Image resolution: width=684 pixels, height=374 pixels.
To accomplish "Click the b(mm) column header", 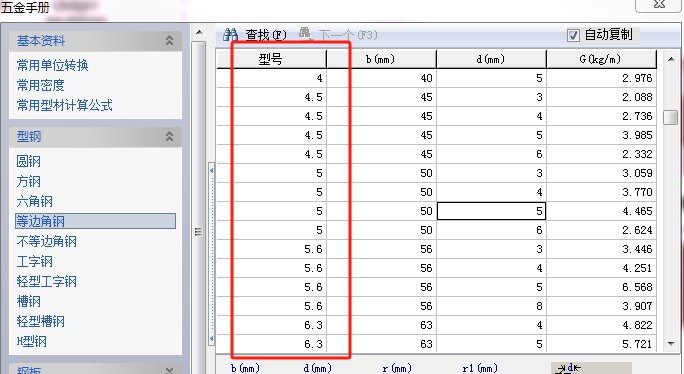I will (x=381, y=59).
